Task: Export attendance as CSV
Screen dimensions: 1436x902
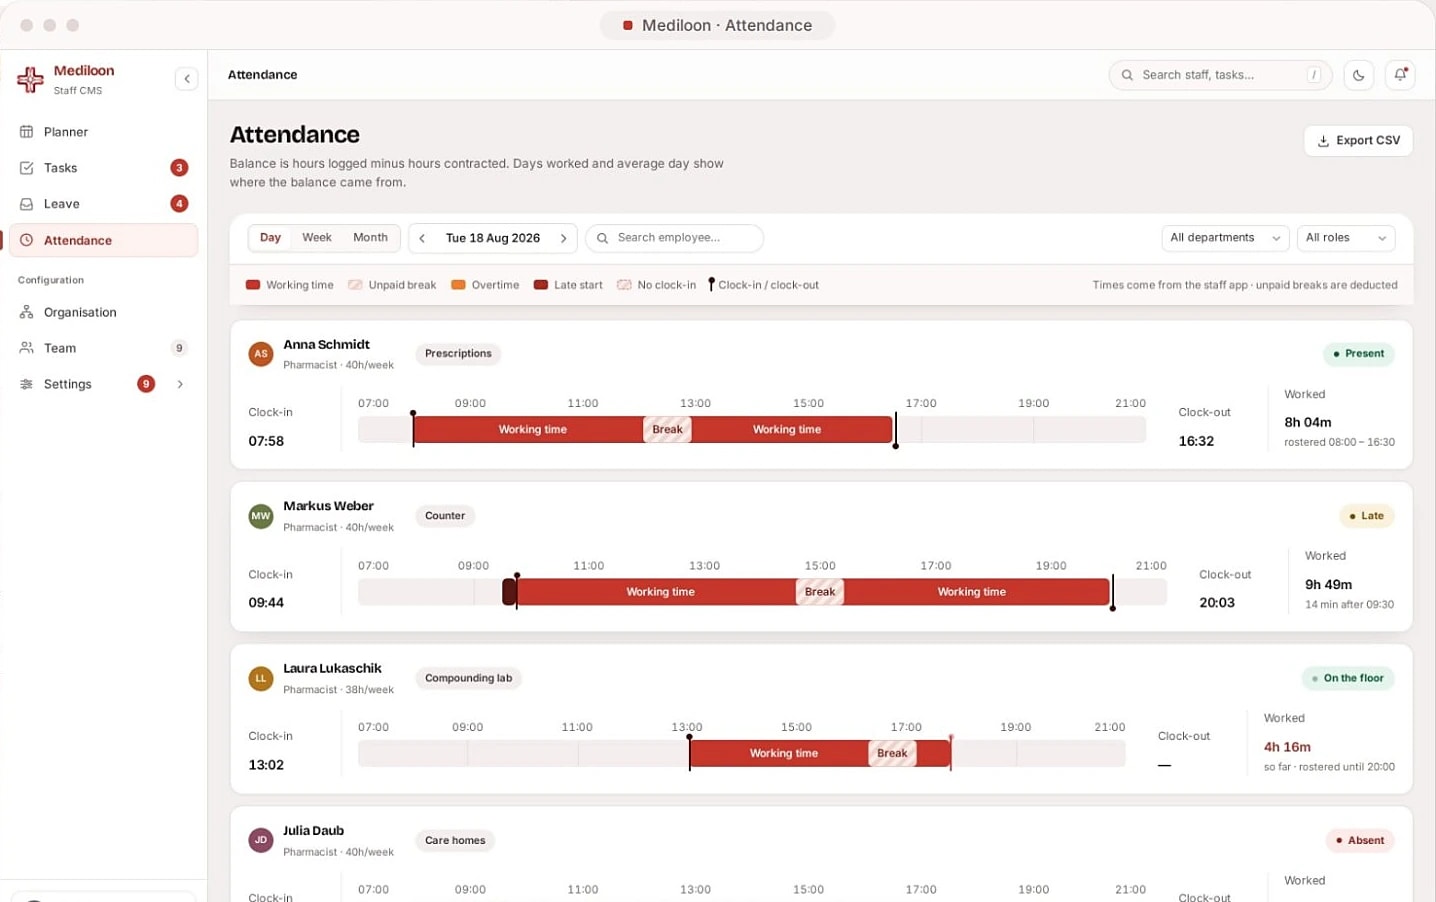Action: tap(1358, 141)
